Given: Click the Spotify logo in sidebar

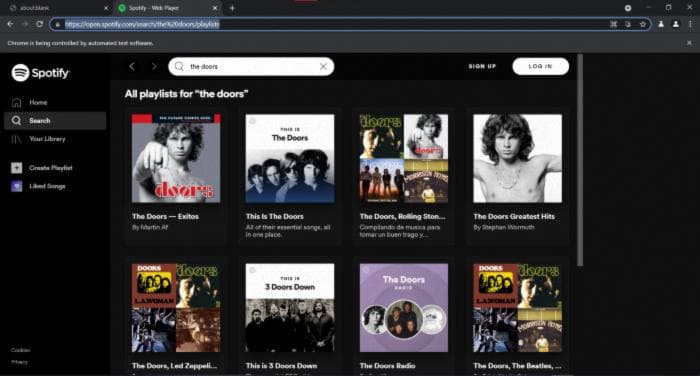Looking at the screenshot, I should pos(41,73).
